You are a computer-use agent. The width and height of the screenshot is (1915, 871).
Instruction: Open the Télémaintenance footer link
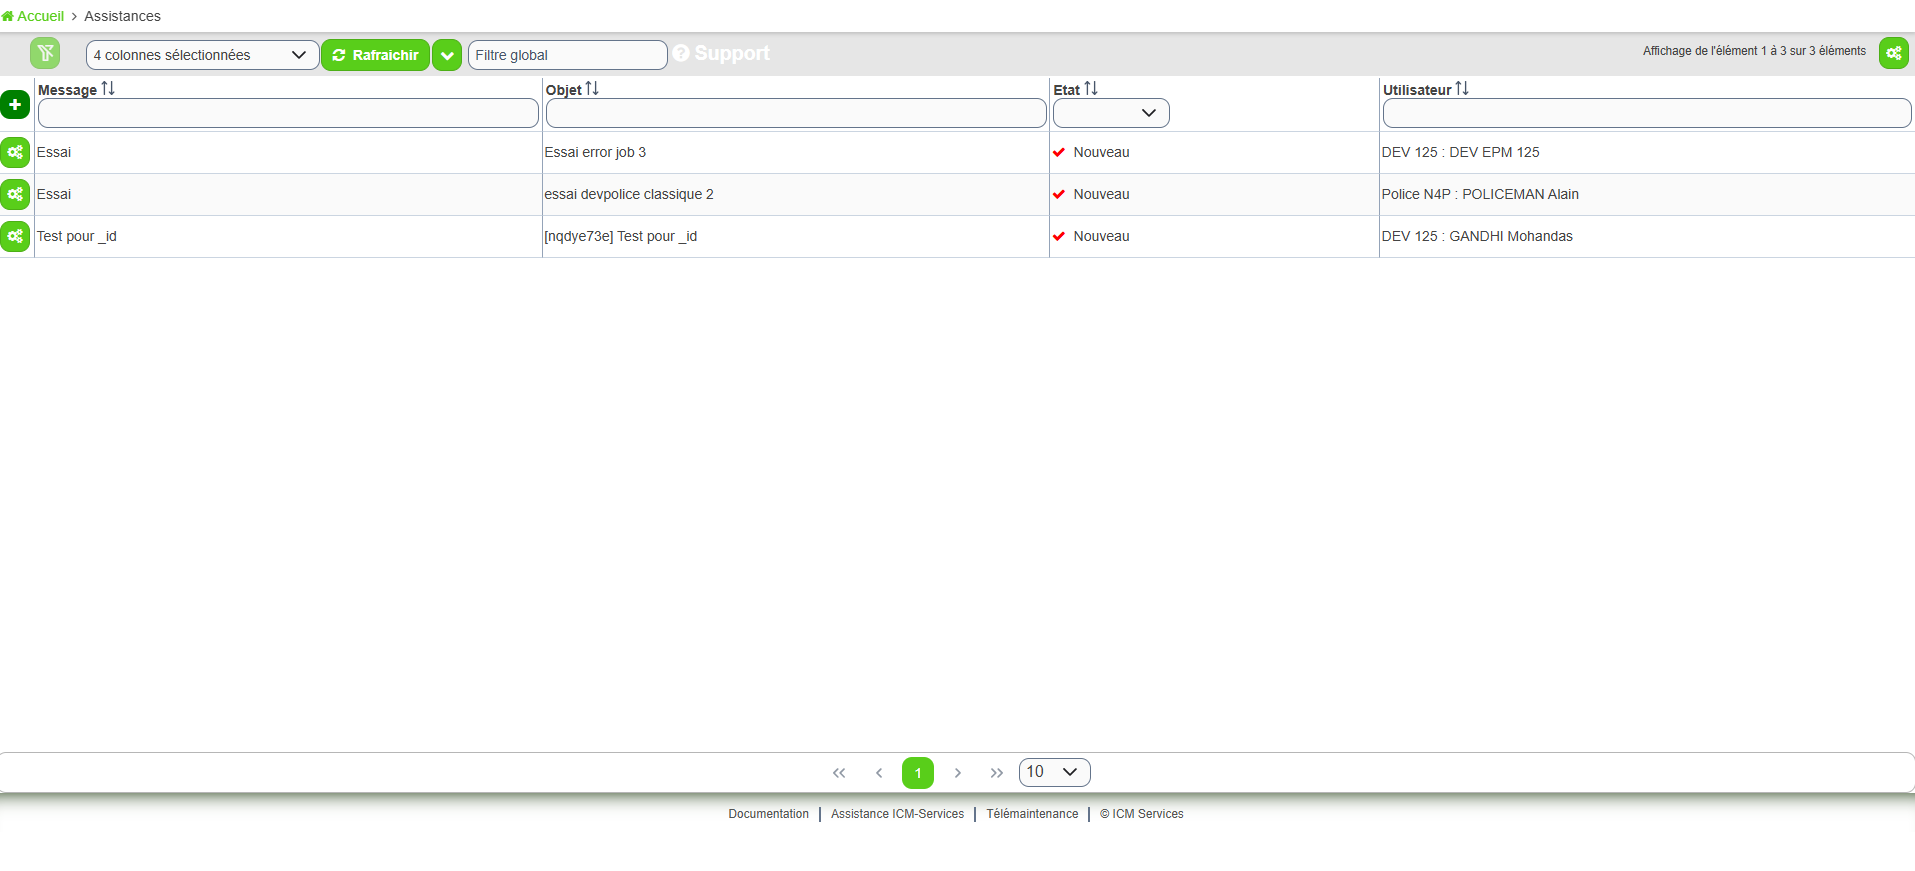coord(1032,814)
